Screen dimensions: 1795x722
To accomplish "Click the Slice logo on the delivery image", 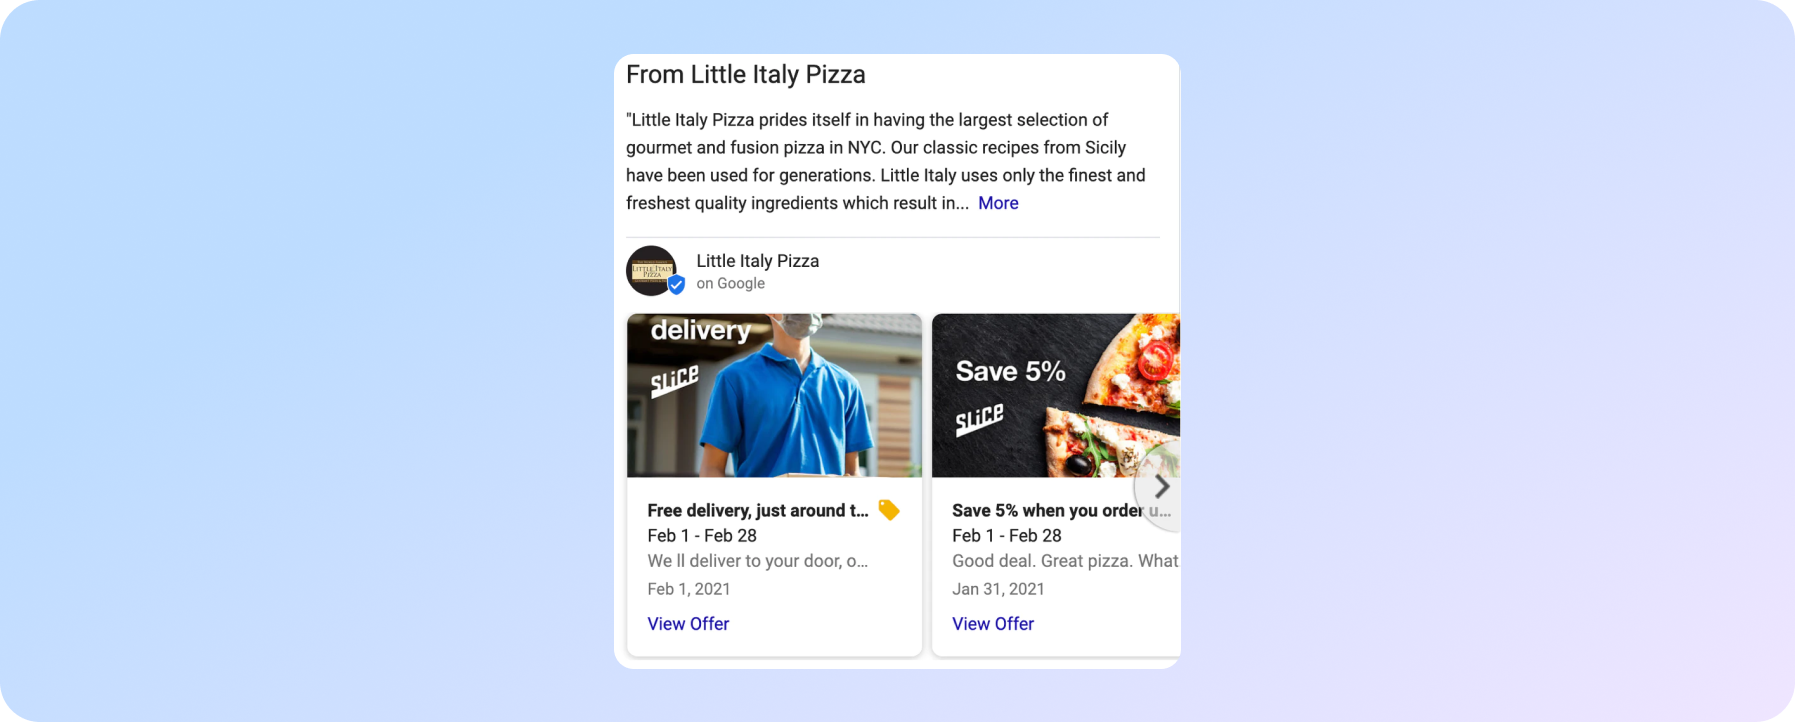I will click(675, 381).
